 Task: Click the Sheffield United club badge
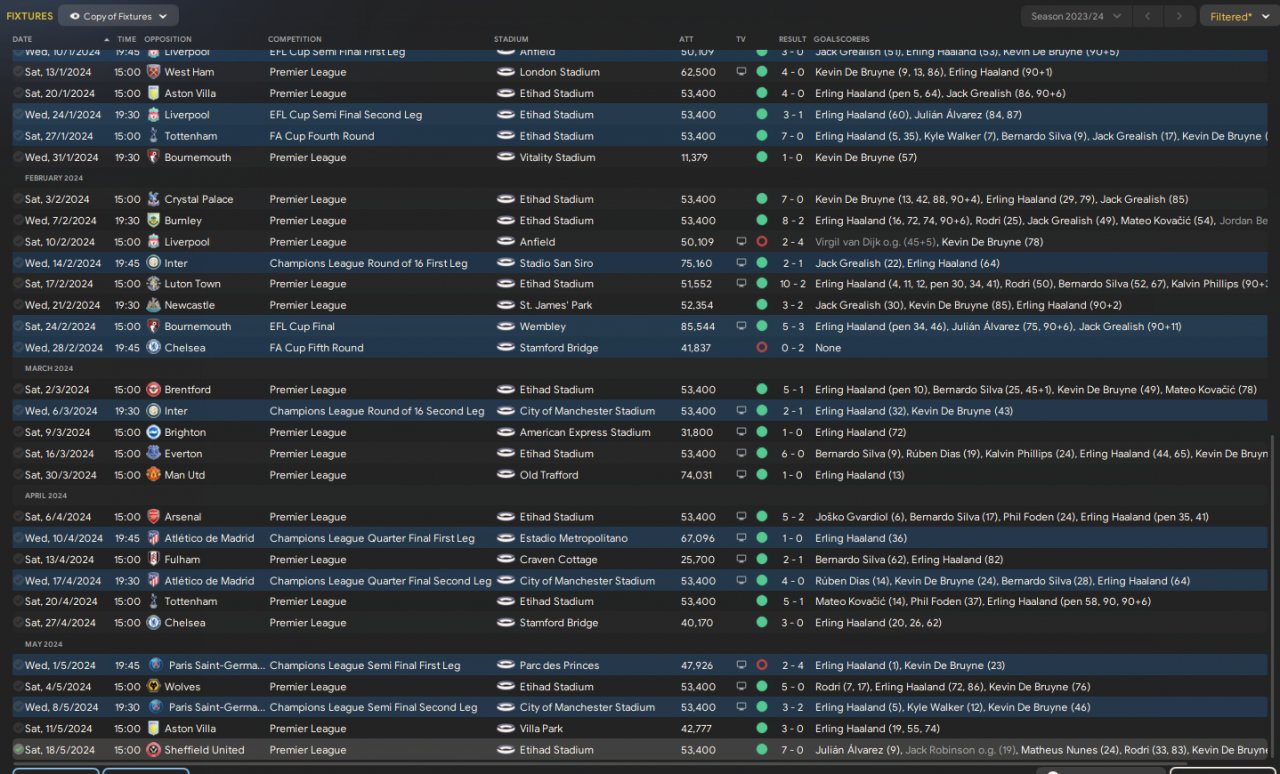[x=153, y=750]
